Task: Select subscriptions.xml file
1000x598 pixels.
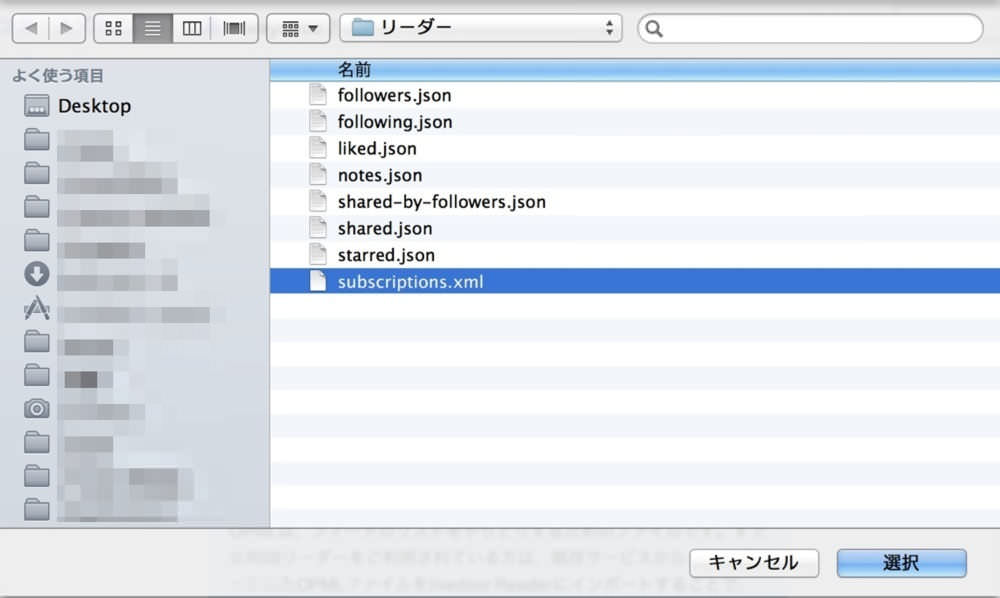Action: coord(635,281)
